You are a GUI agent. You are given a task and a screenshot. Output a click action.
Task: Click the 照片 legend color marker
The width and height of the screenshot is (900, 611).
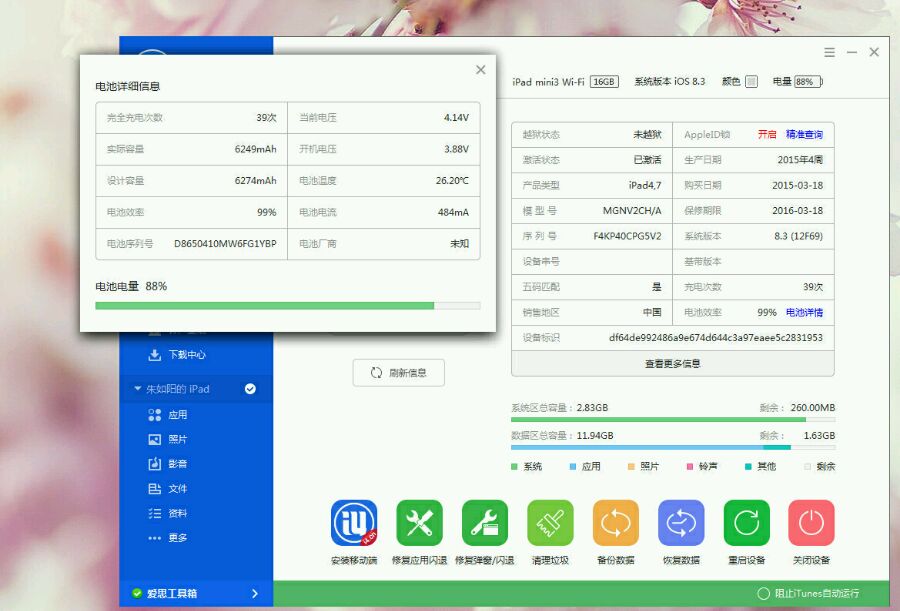point(631,467)
